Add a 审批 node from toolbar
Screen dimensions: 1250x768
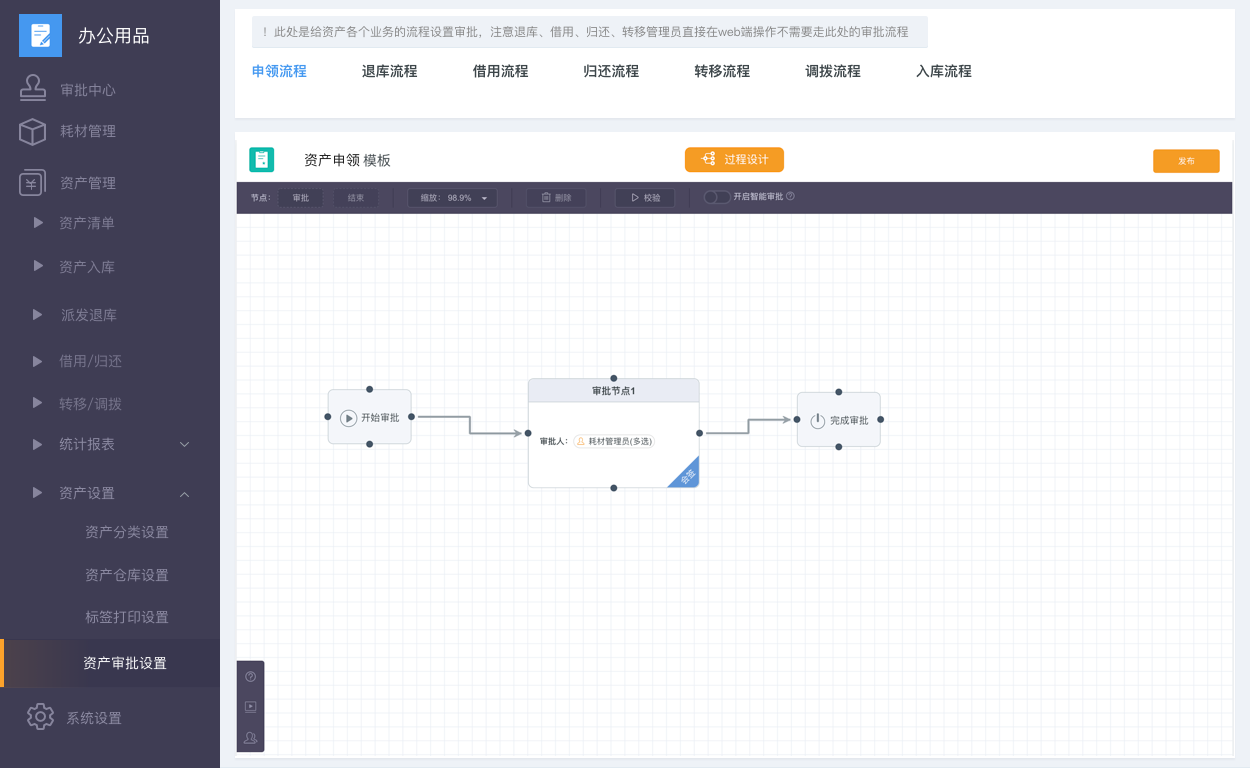(x=300, y=198)
